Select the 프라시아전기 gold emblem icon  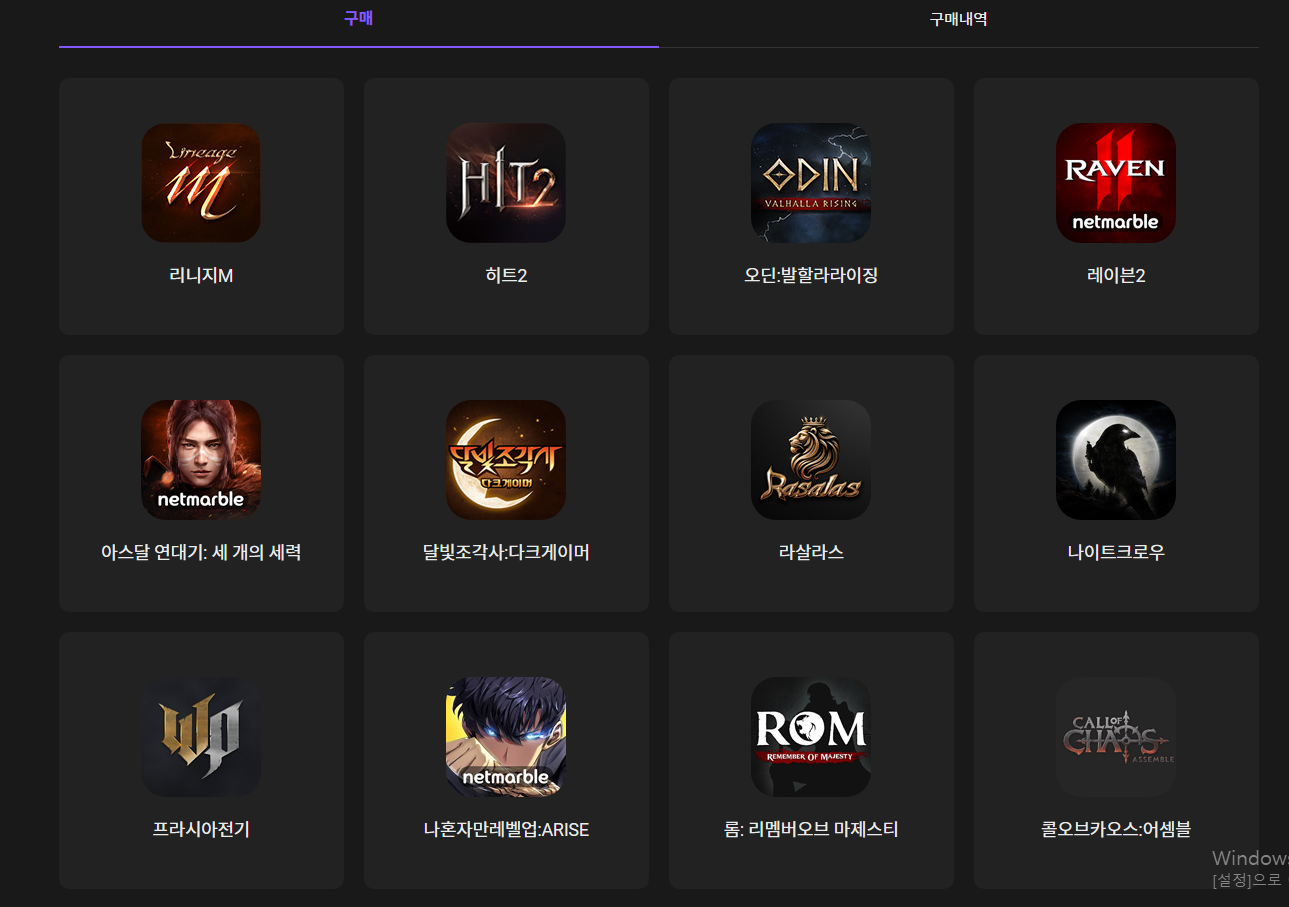tap(201, 737)
